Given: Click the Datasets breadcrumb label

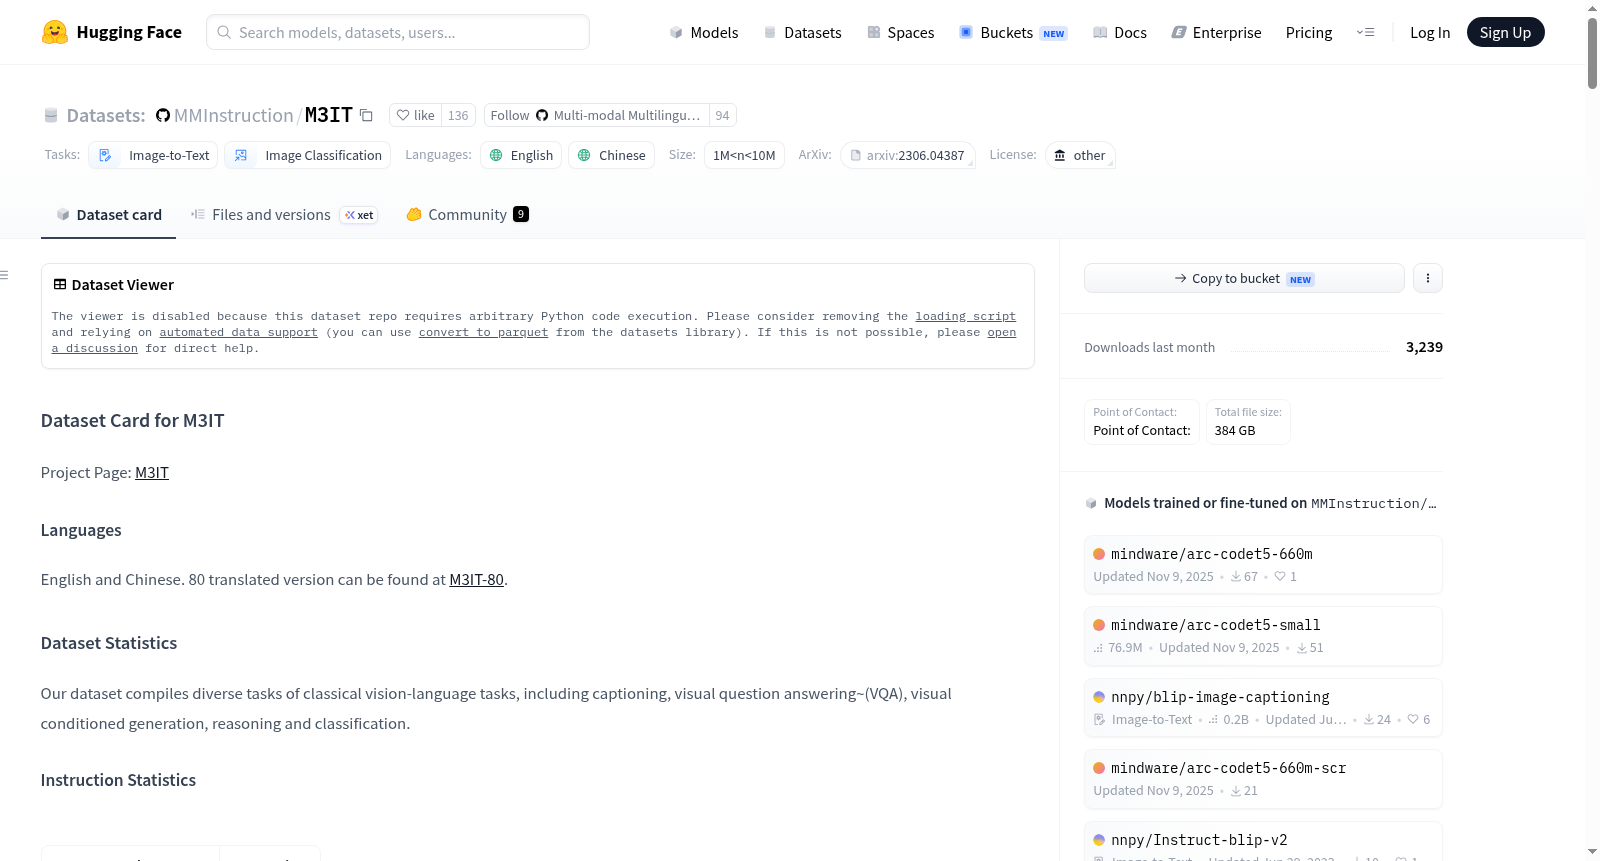Looking at the screenshot, I should coord(106,115).
